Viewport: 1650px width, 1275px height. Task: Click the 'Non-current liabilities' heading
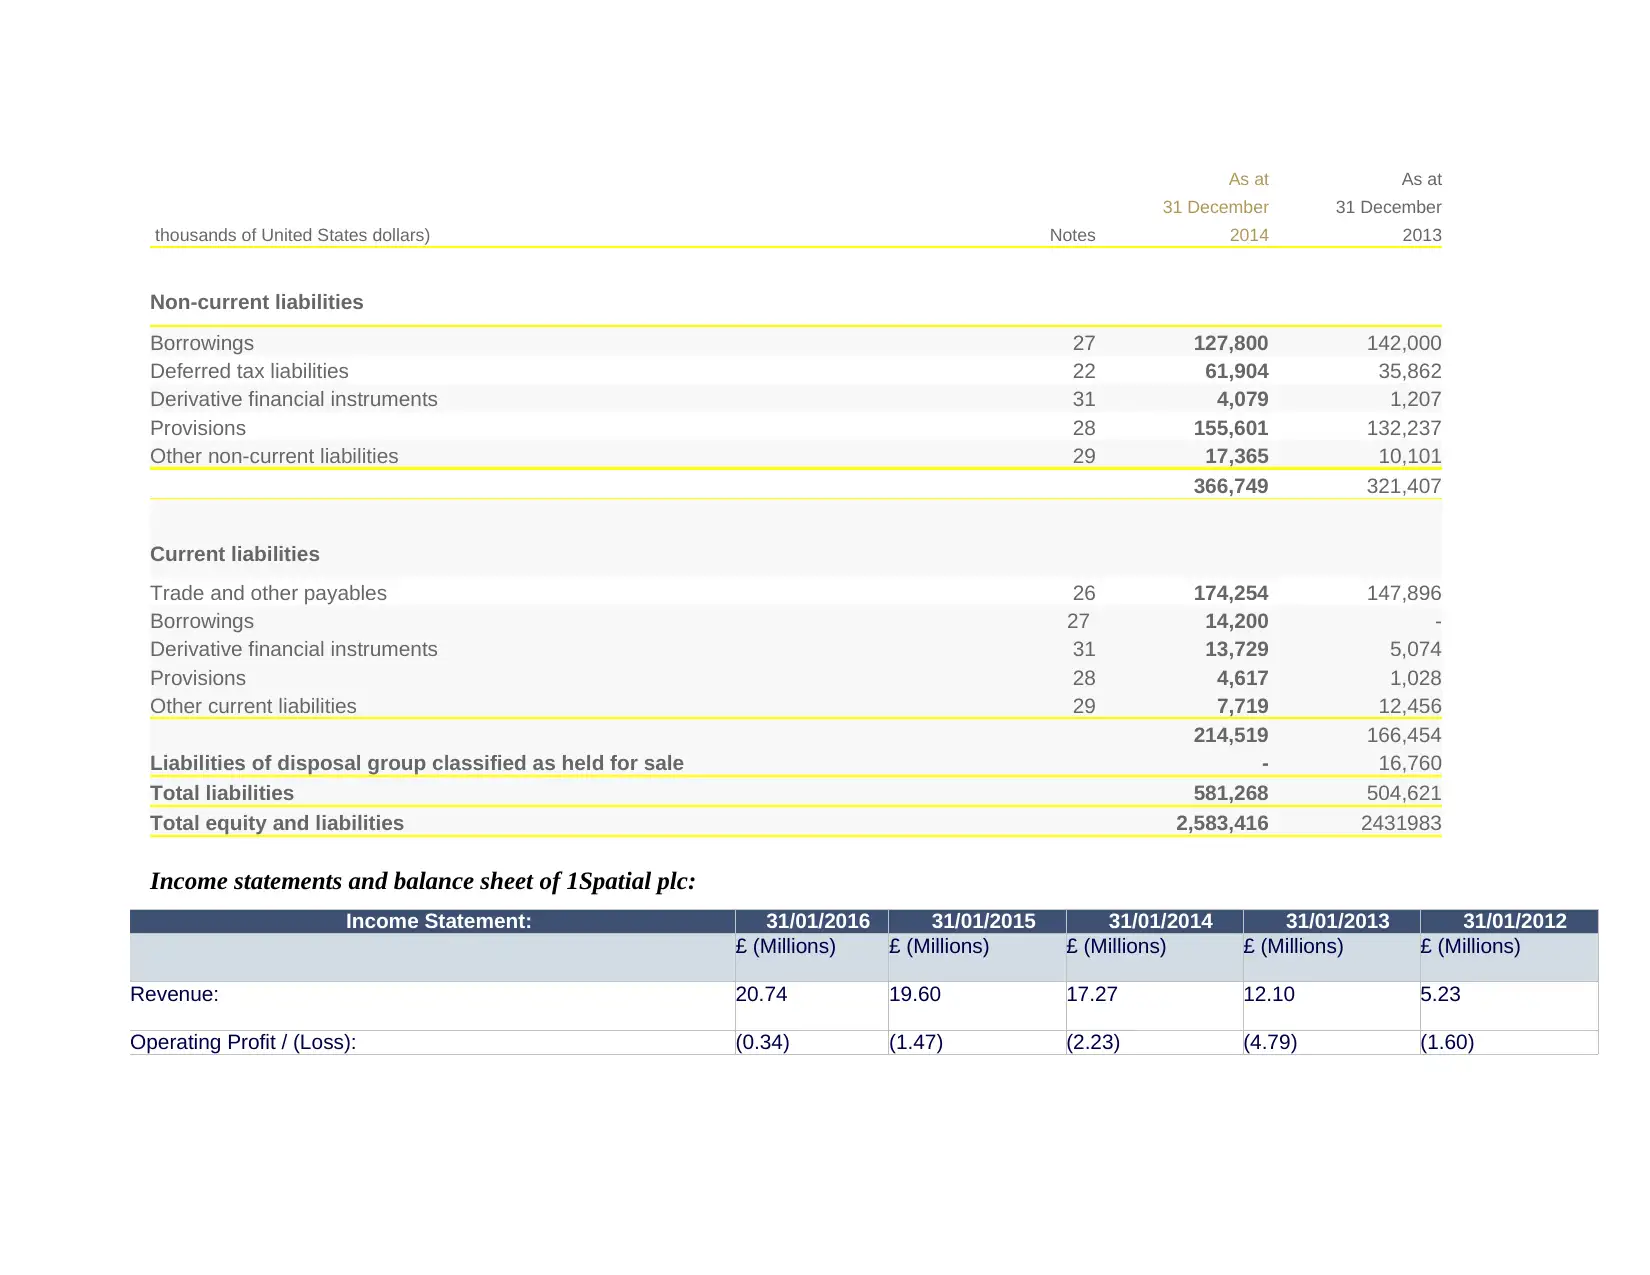(256, 302)
